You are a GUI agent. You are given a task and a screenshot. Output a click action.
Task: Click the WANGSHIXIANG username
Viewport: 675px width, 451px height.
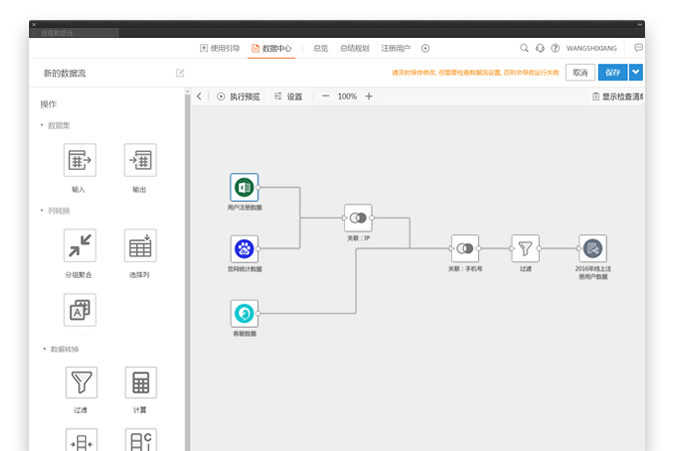591,48
